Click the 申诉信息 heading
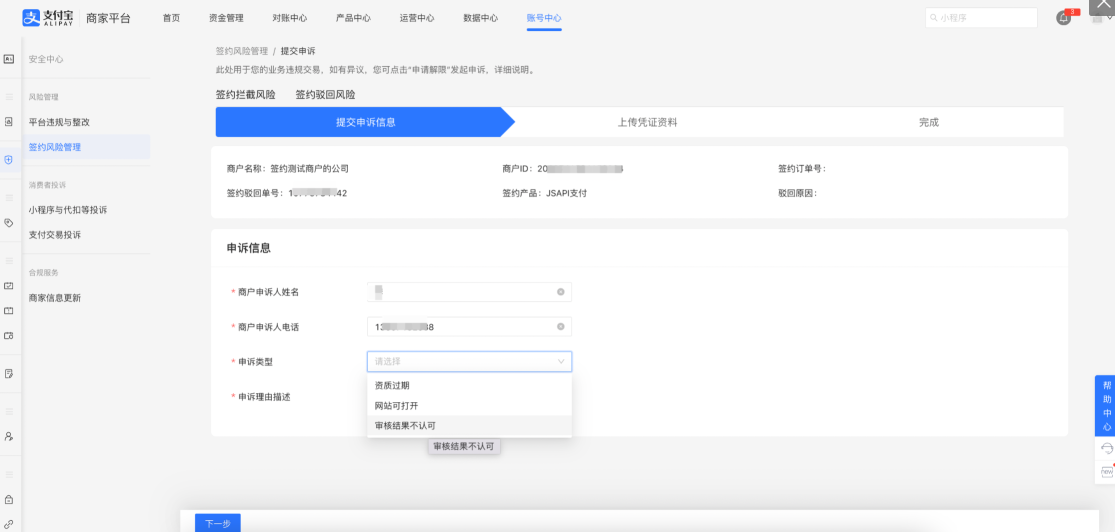This screenshot has width=1115, height=532. [x=248, y=248]
